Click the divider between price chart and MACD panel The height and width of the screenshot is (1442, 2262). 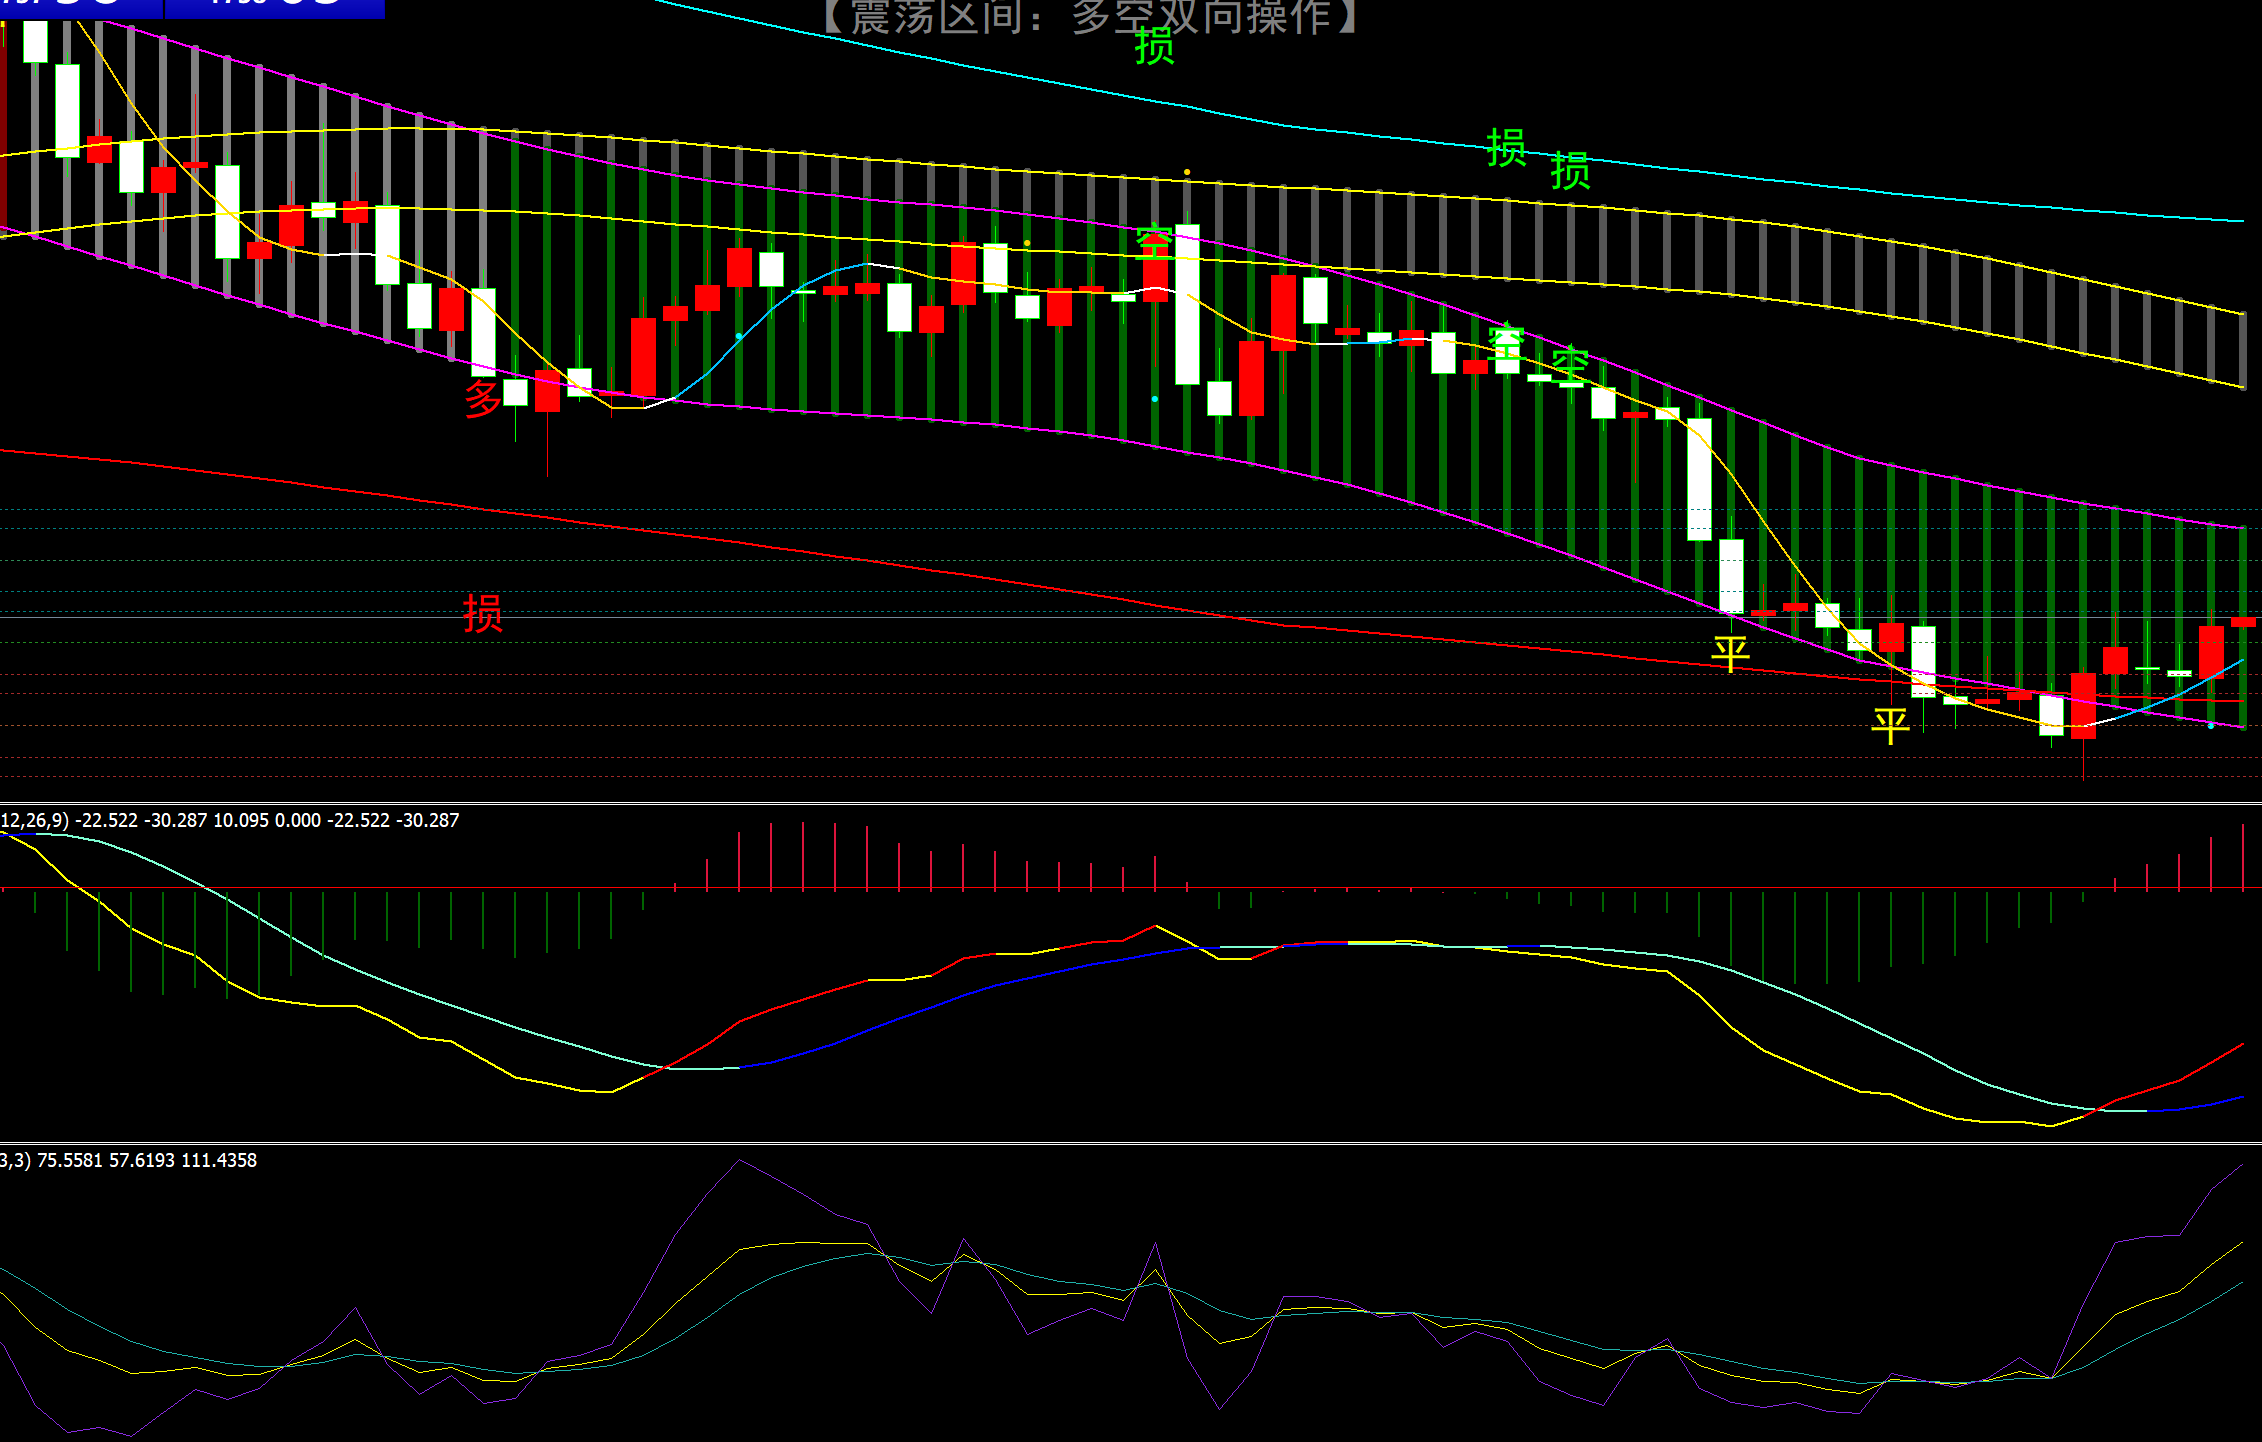point(1130,803)
